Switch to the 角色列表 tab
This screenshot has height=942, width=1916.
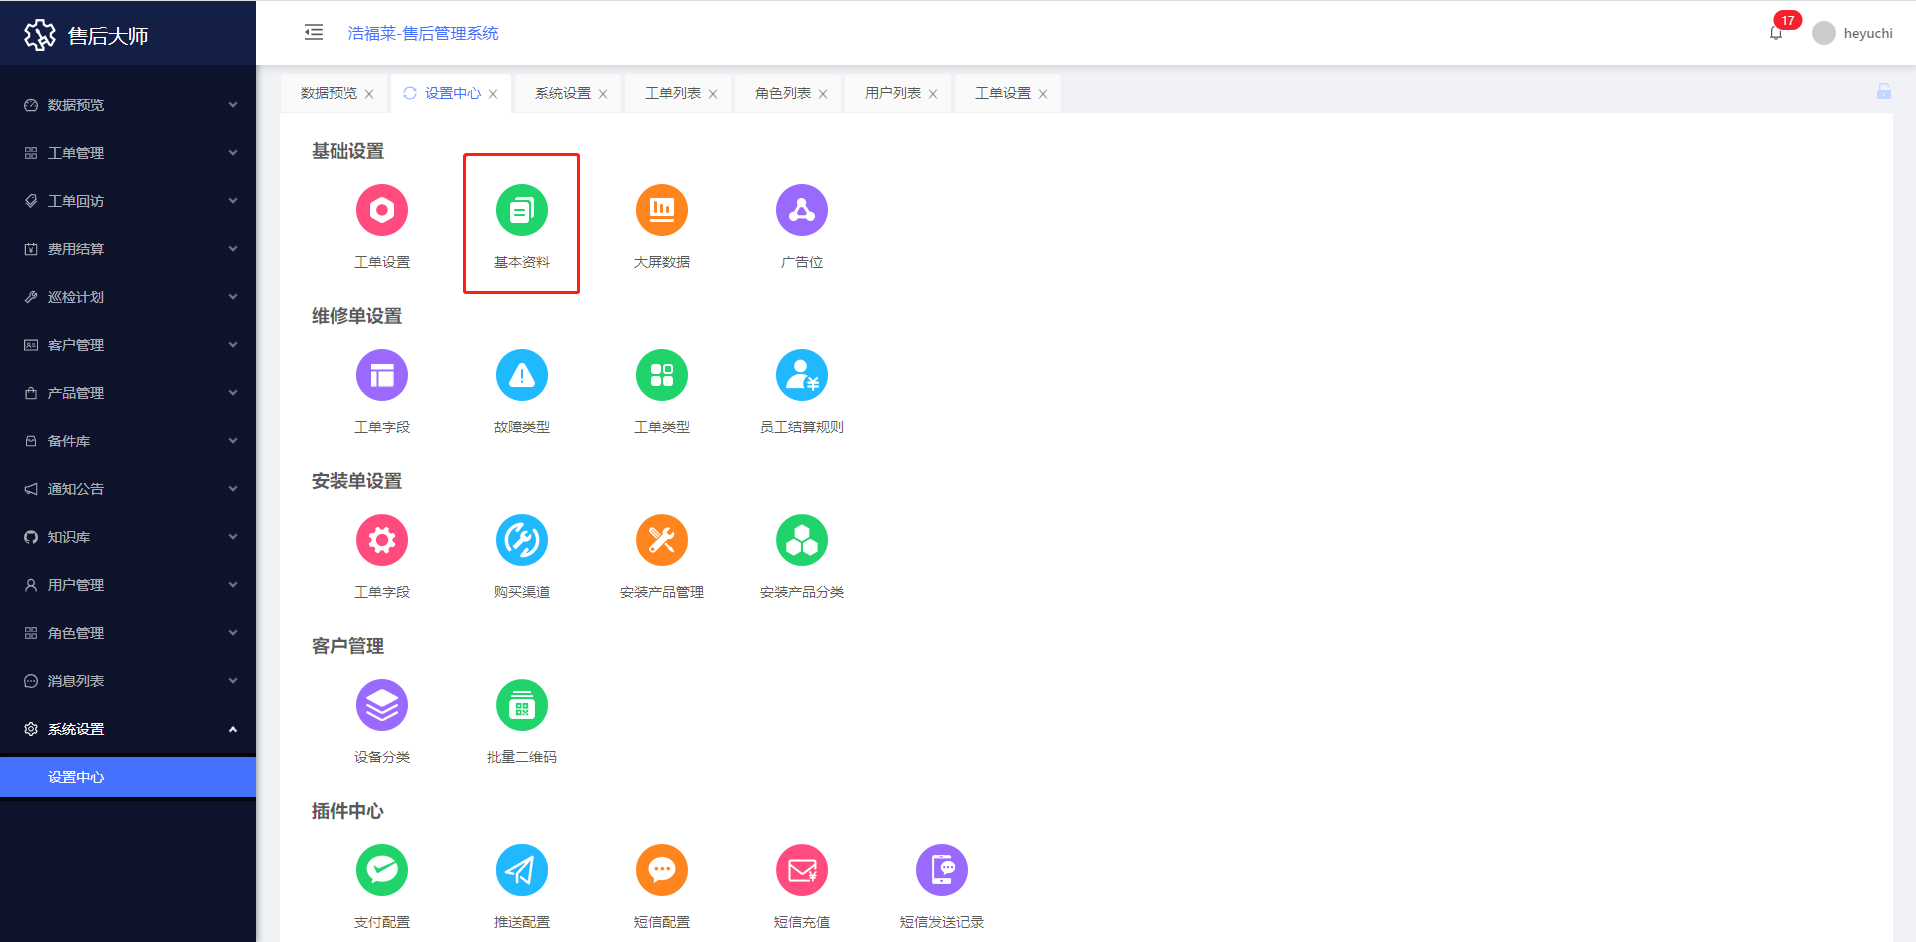point(782,93)
